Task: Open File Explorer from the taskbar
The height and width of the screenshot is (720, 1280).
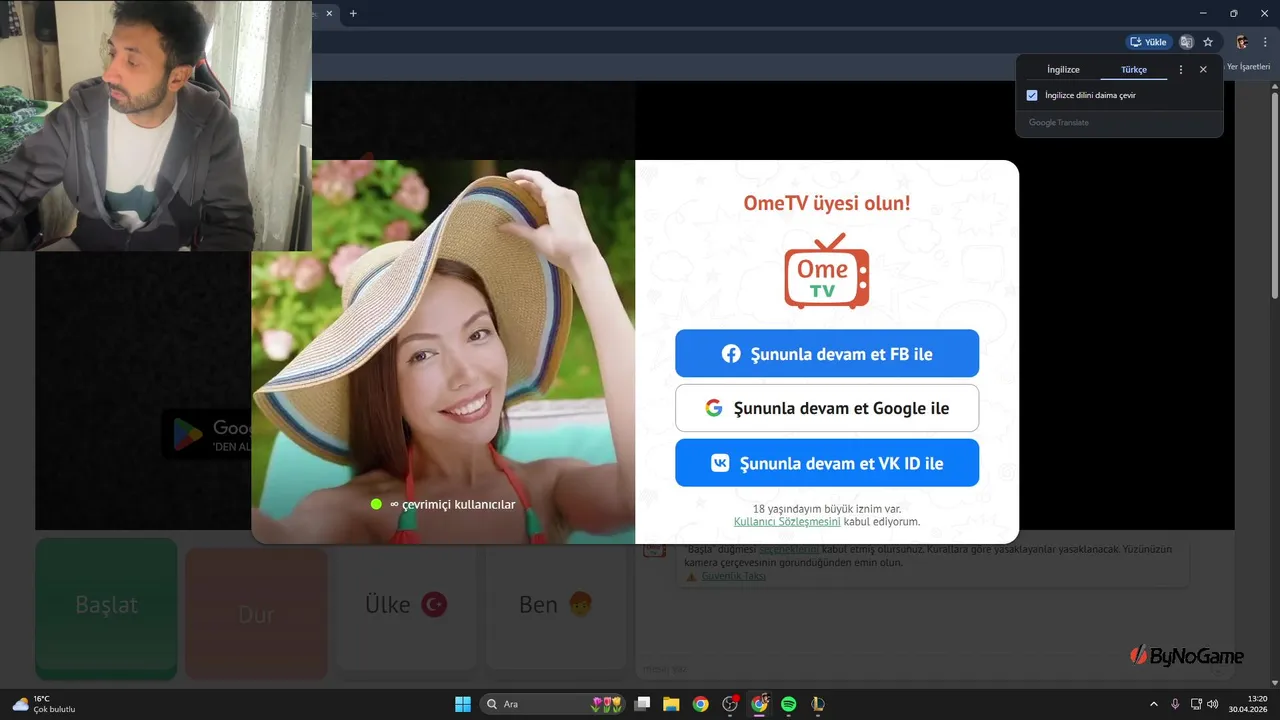Action: click(671, 704)
